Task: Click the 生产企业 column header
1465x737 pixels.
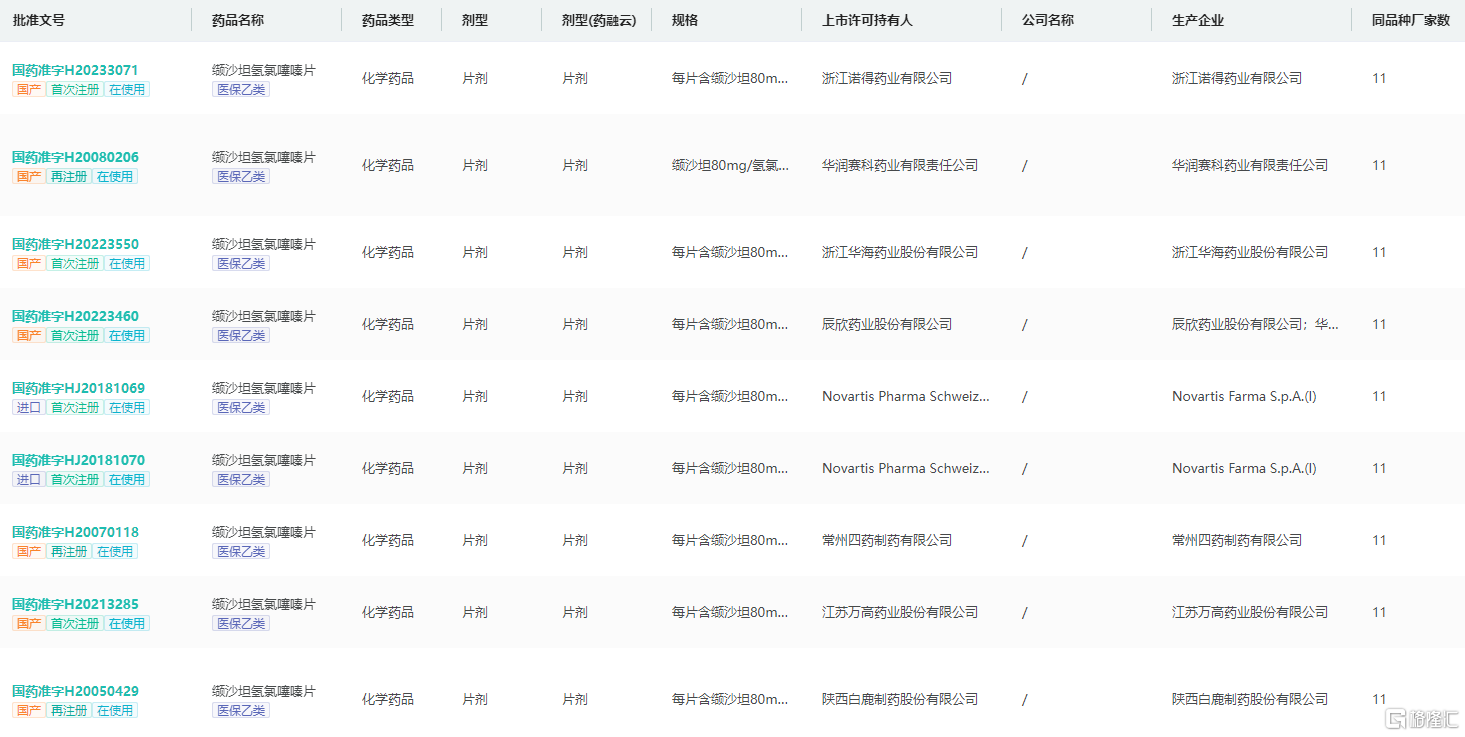Action: click(x=1198, y=20)
